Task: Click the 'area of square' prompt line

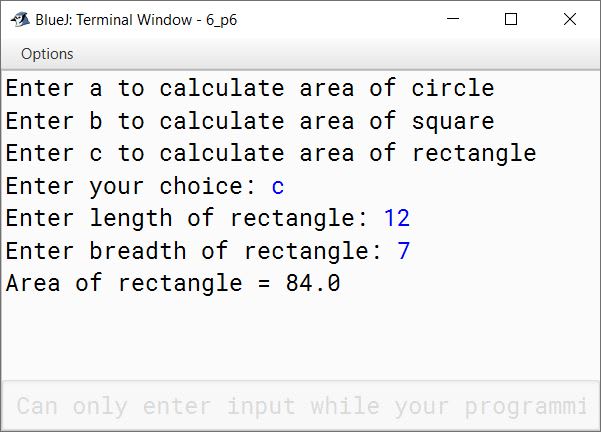Action: click(250, 121)
